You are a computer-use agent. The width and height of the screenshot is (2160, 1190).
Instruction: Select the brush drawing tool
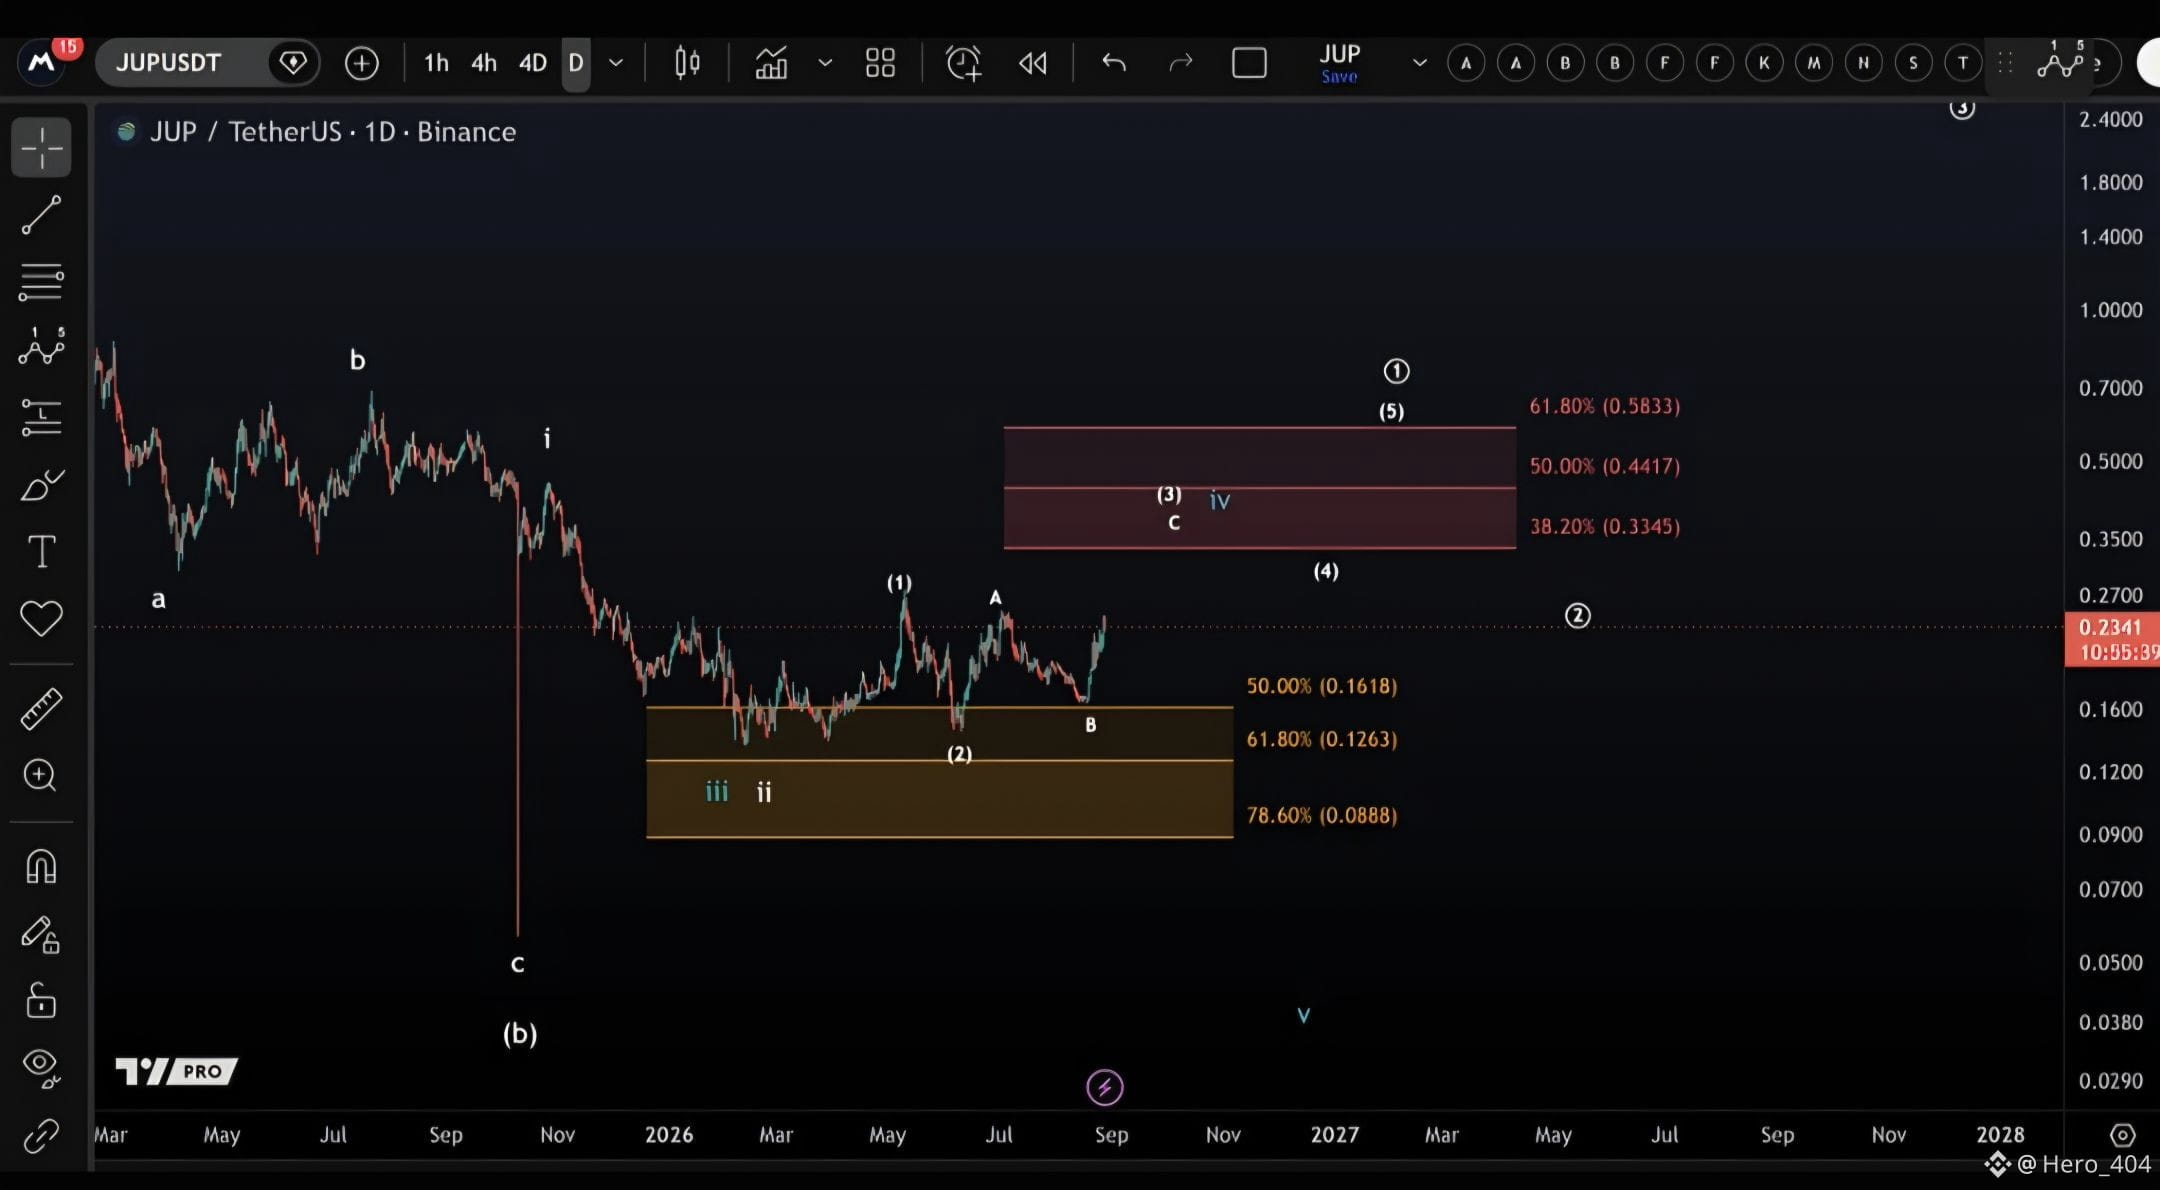[41, 485]
